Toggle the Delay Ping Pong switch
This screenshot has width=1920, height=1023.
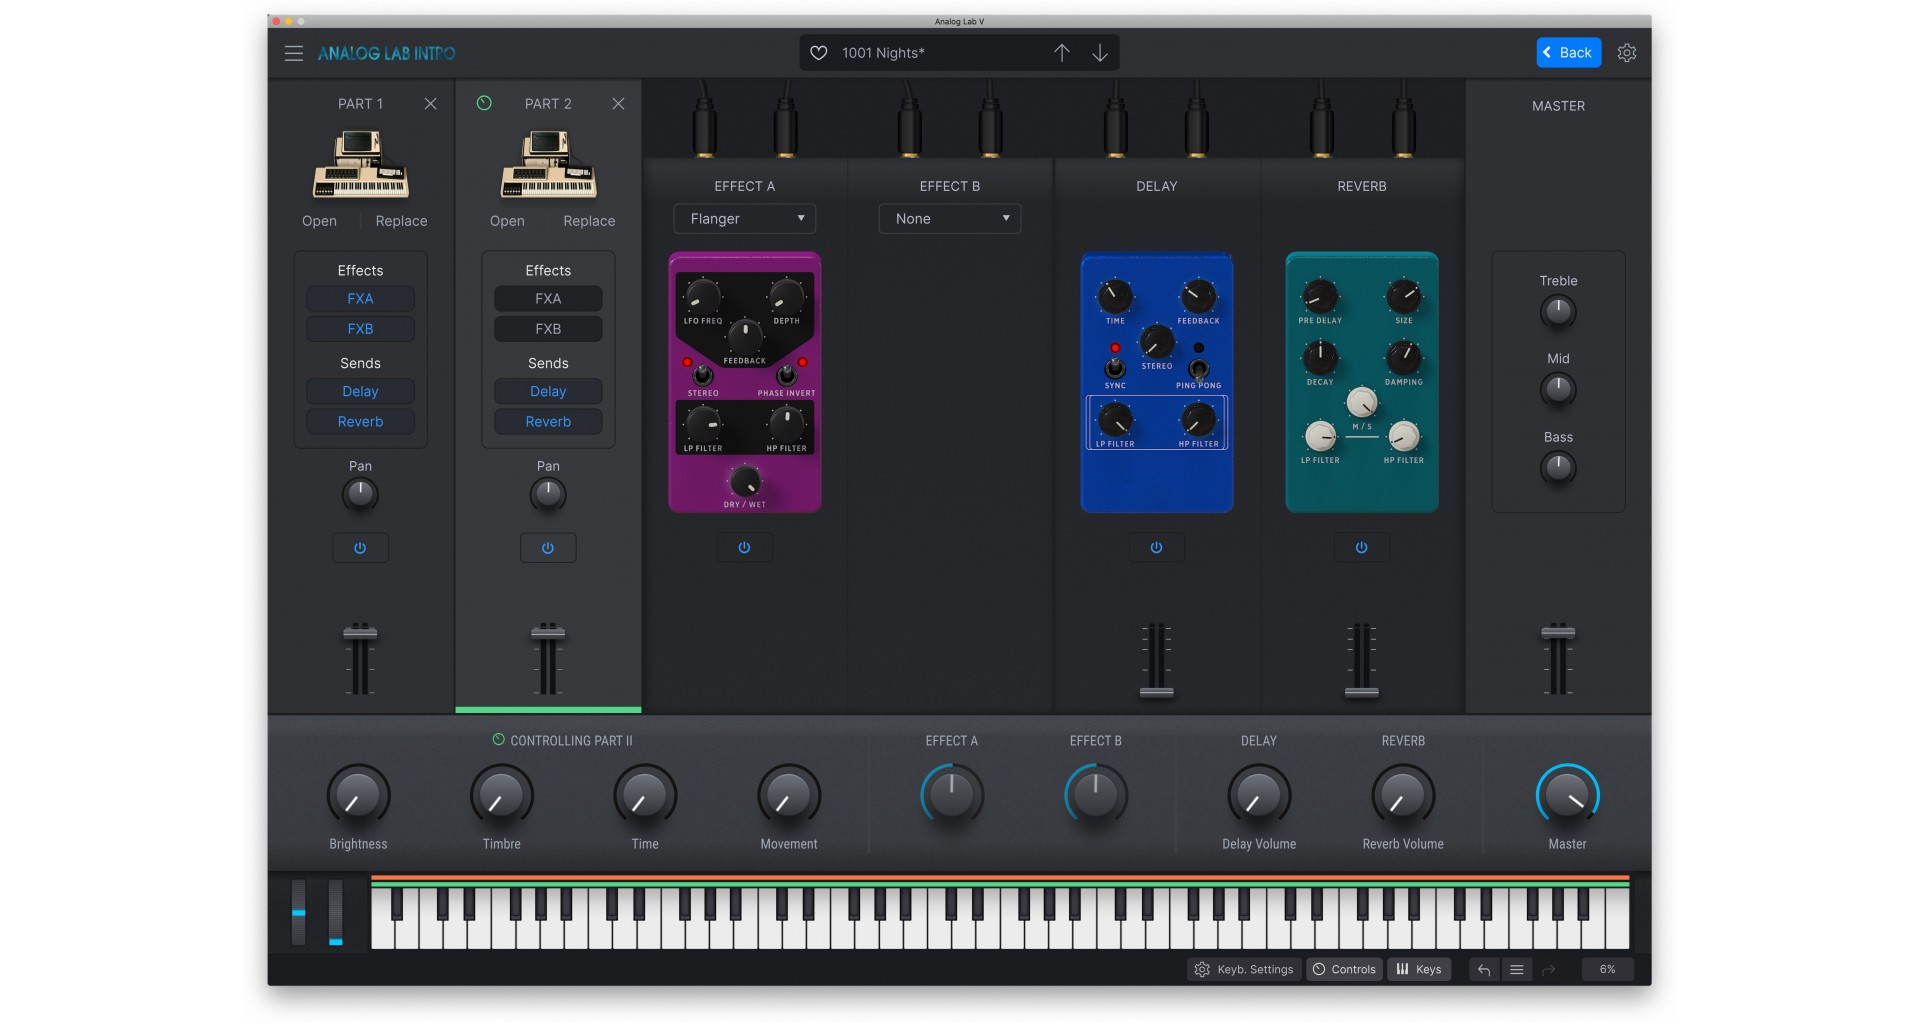coord(1198,368)
